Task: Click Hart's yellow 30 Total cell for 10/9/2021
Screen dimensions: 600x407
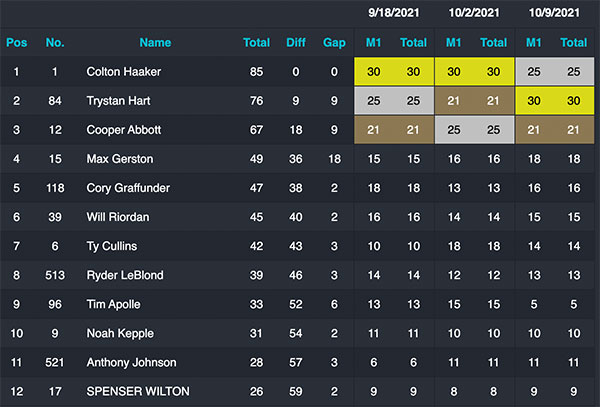Action: (x=574, y=101)
